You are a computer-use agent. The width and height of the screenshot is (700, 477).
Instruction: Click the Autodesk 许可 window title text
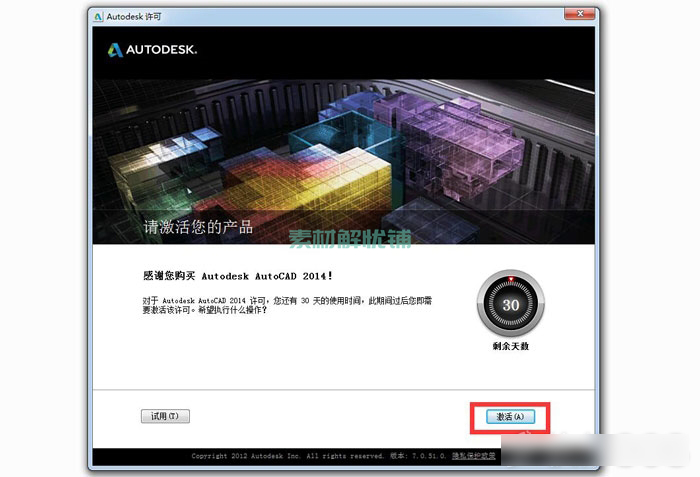pyautogui.click(x=134, y=17)
